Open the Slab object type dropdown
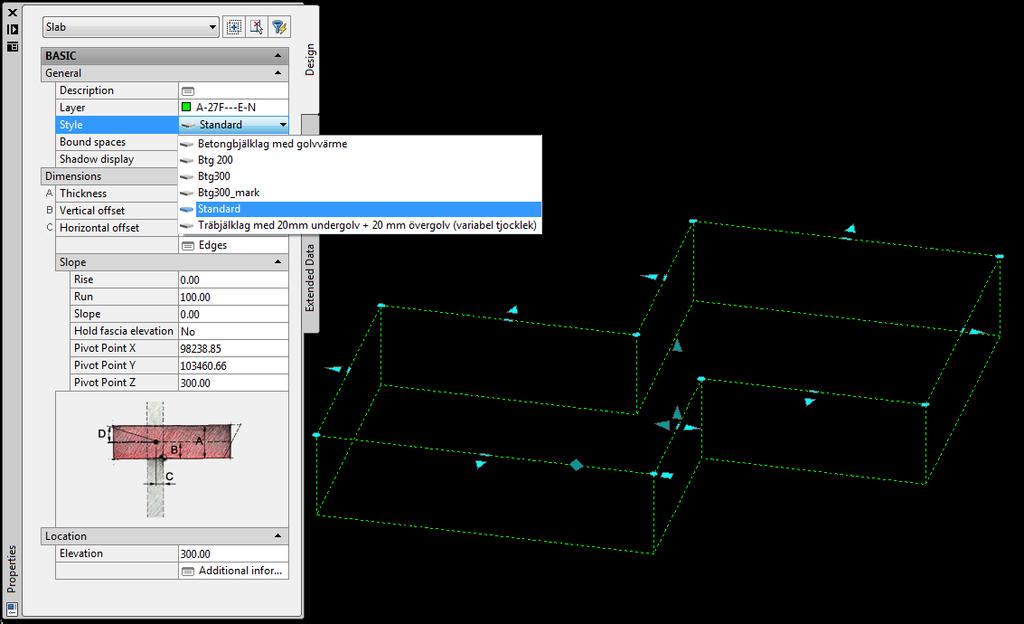The width and height of the screenshot is (1024, 624). click(x=131, y=27)
